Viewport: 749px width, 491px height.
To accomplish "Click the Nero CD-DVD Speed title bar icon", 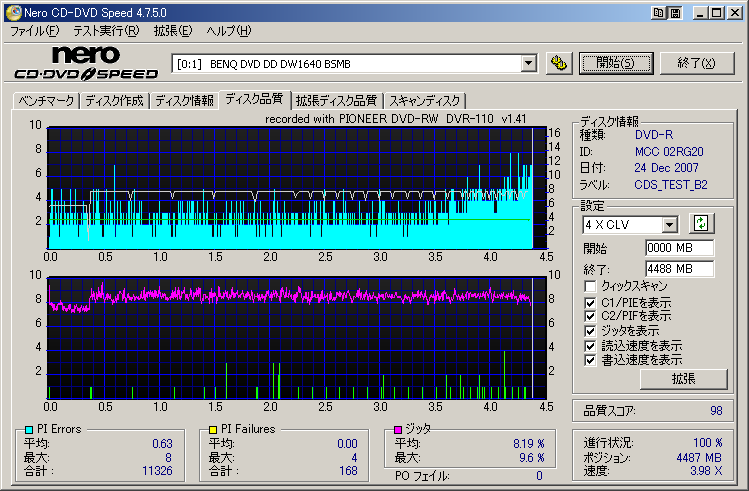I will click(x=13, y=13).
